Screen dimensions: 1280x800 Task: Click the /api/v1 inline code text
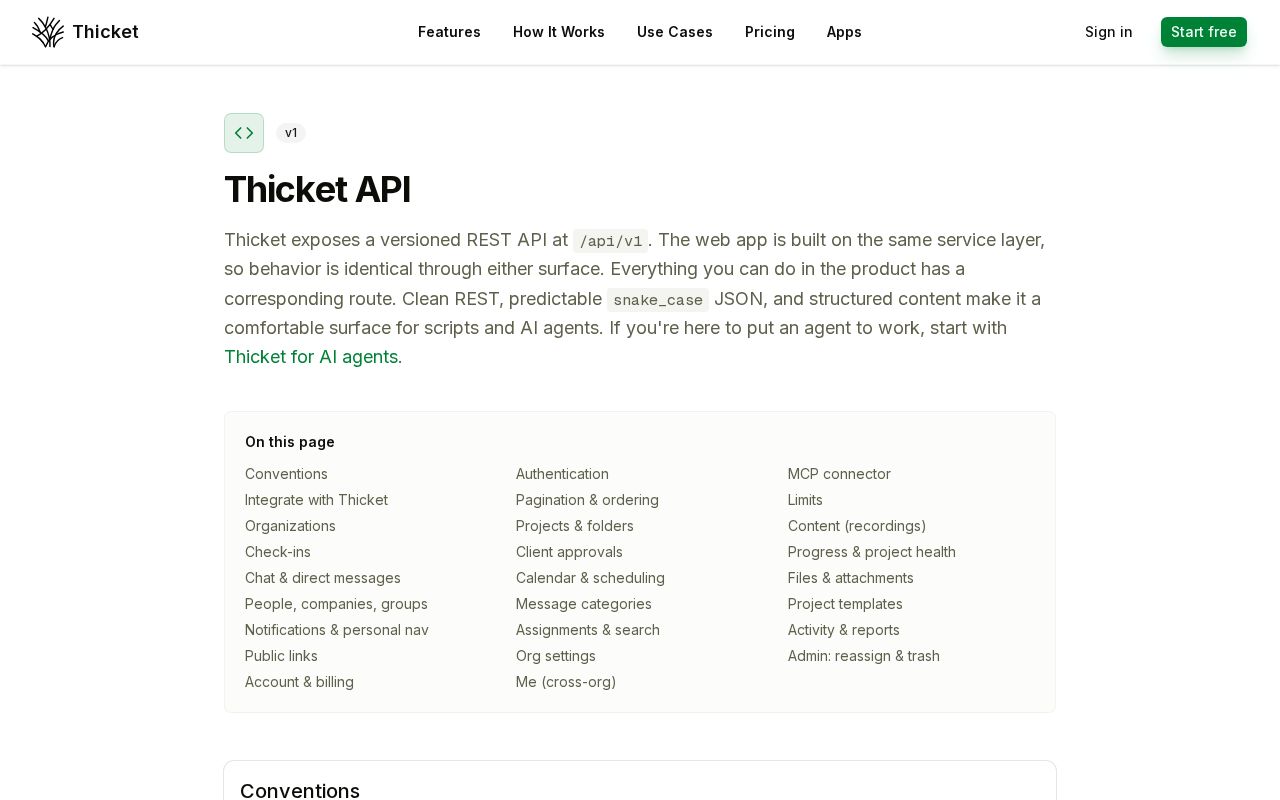[611, 241]
